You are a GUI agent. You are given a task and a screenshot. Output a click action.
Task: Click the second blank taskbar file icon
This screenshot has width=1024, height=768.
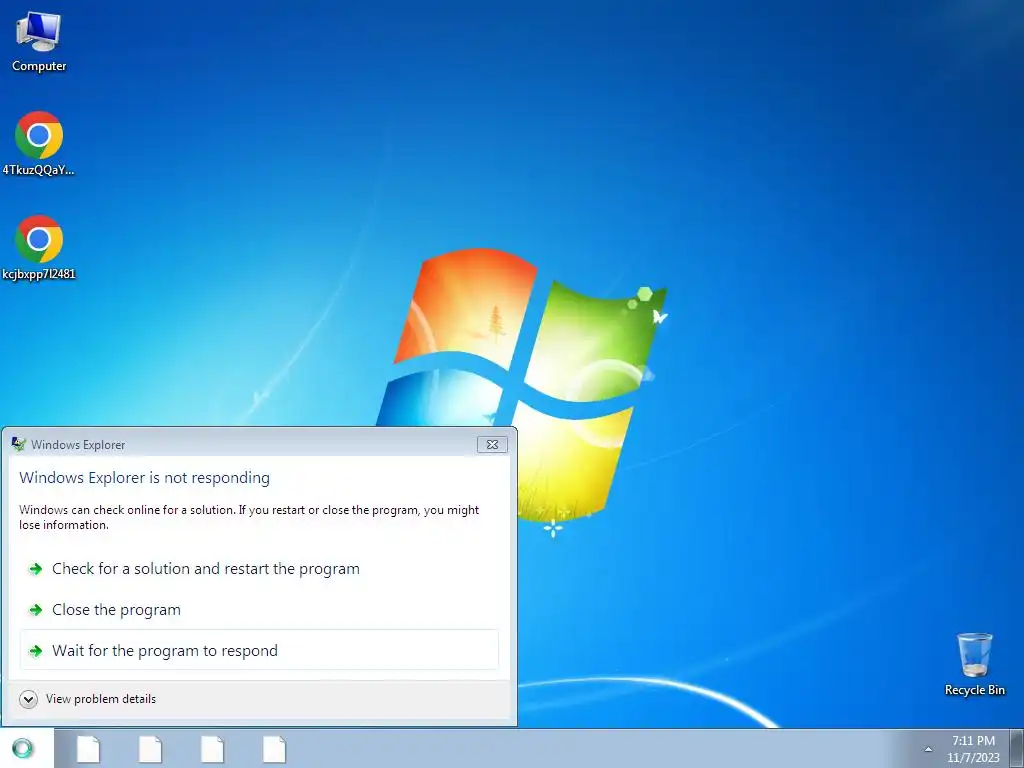[x=150, y=749]
